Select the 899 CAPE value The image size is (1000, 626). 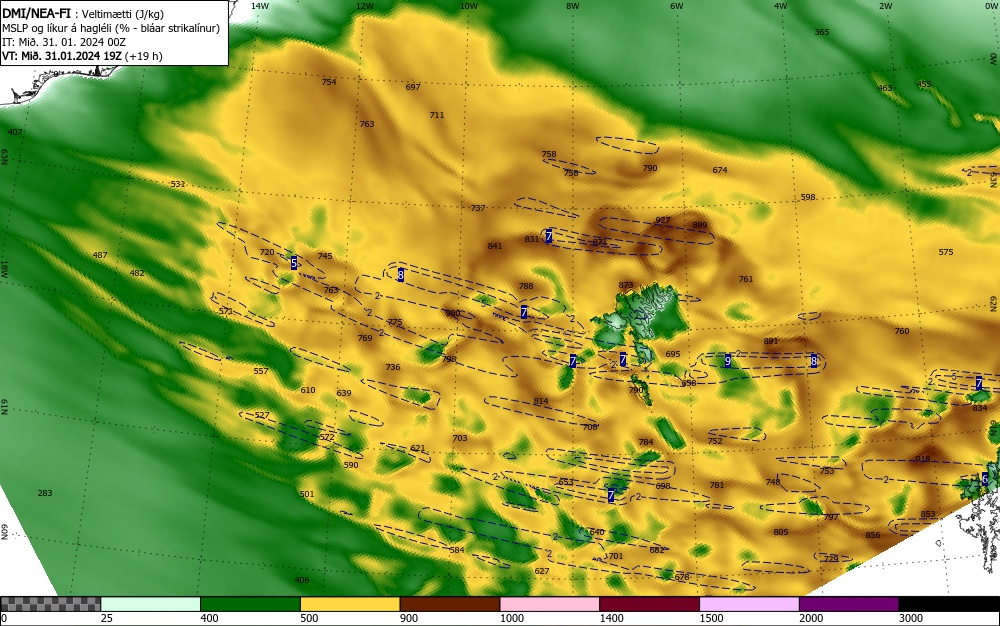pos(700,225)
